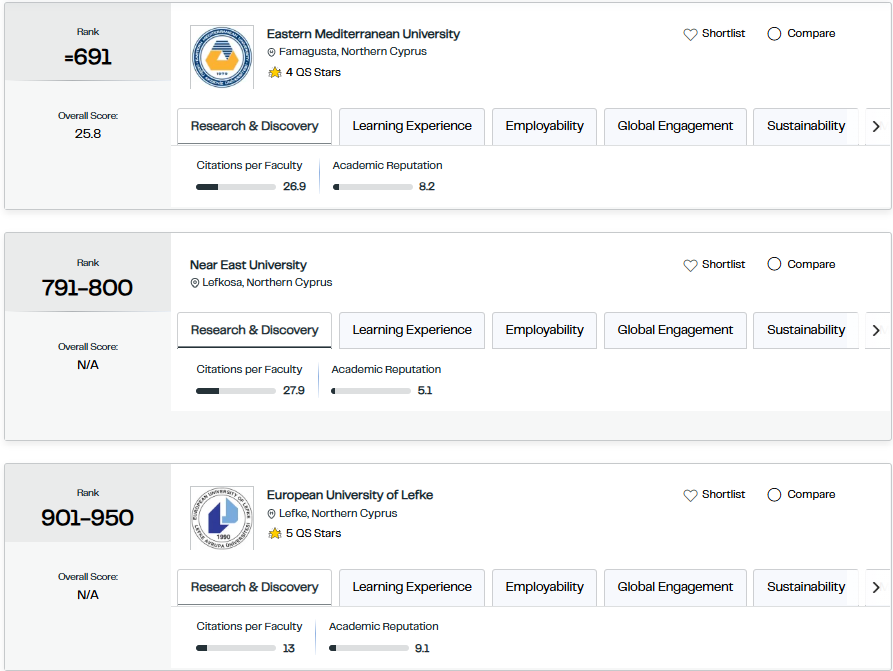Open Sustainability tab for European University of Lefke

click(806, 587)
